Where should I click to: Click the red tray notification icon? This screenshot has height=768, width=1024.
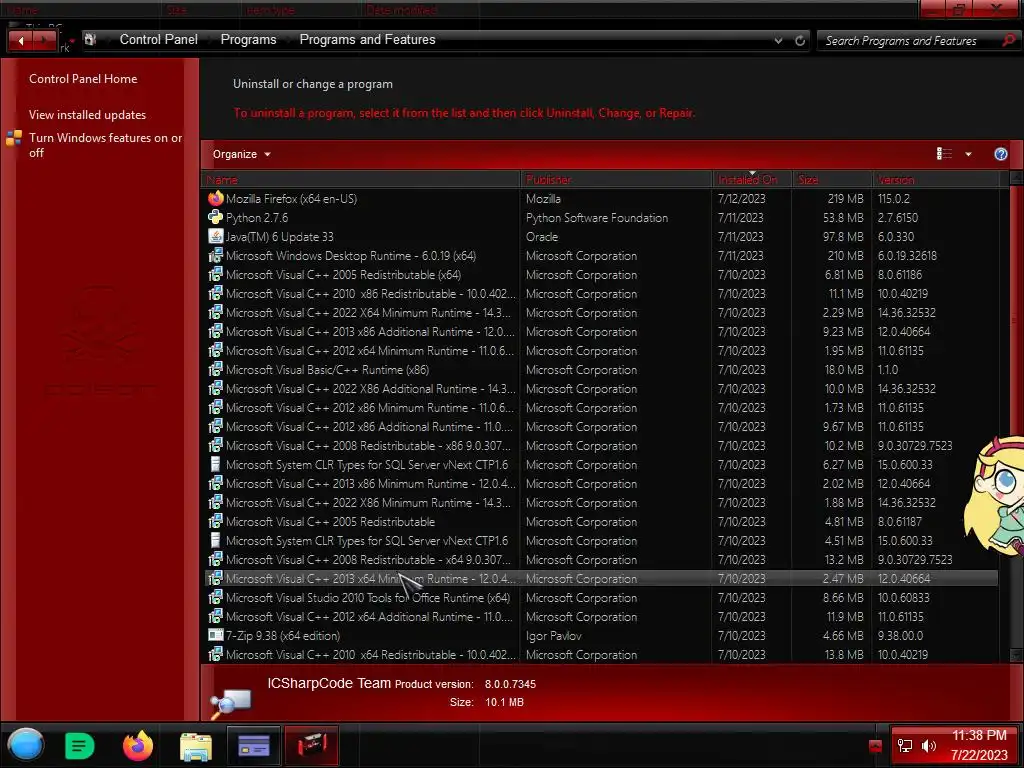(x=875, y=746)
